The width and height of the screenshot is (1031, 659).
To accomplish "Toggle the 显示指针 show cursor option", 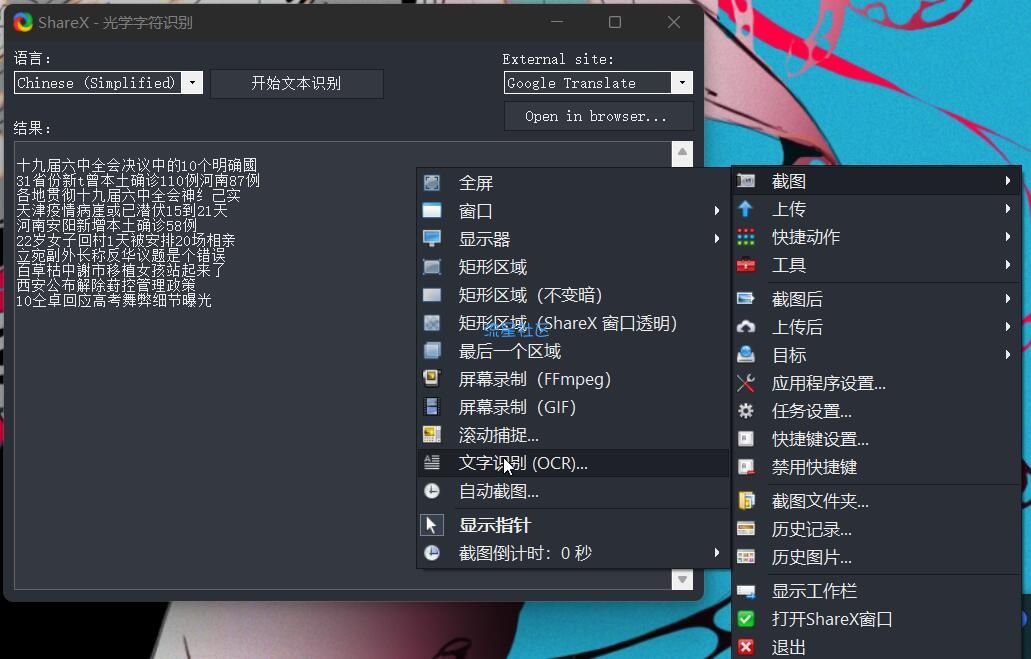I will click(x=573, y=525).
